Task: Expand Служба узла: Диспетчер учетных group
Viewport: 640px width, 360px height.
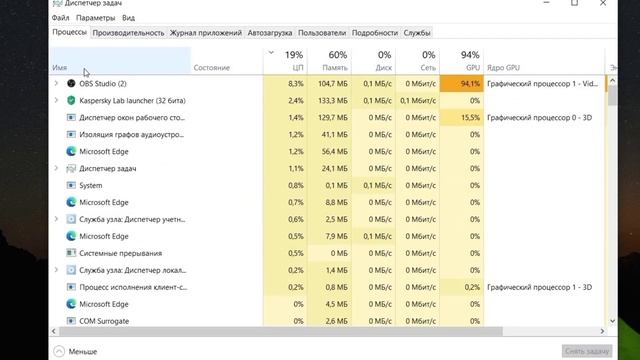Action: tap(56, 219)
